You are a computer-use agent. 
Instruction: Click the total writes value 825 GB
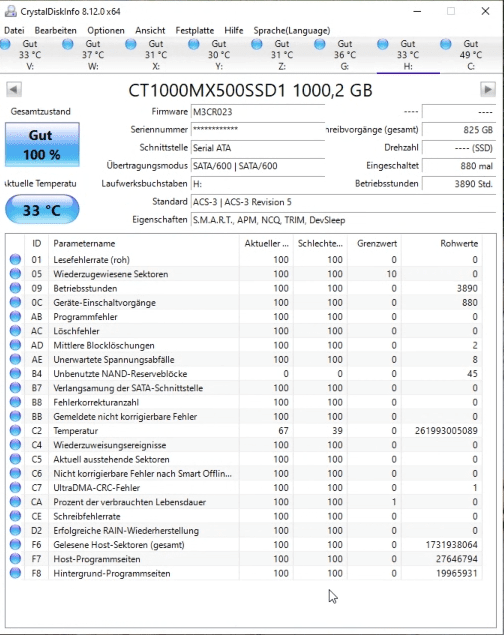[x=459, y=130]
